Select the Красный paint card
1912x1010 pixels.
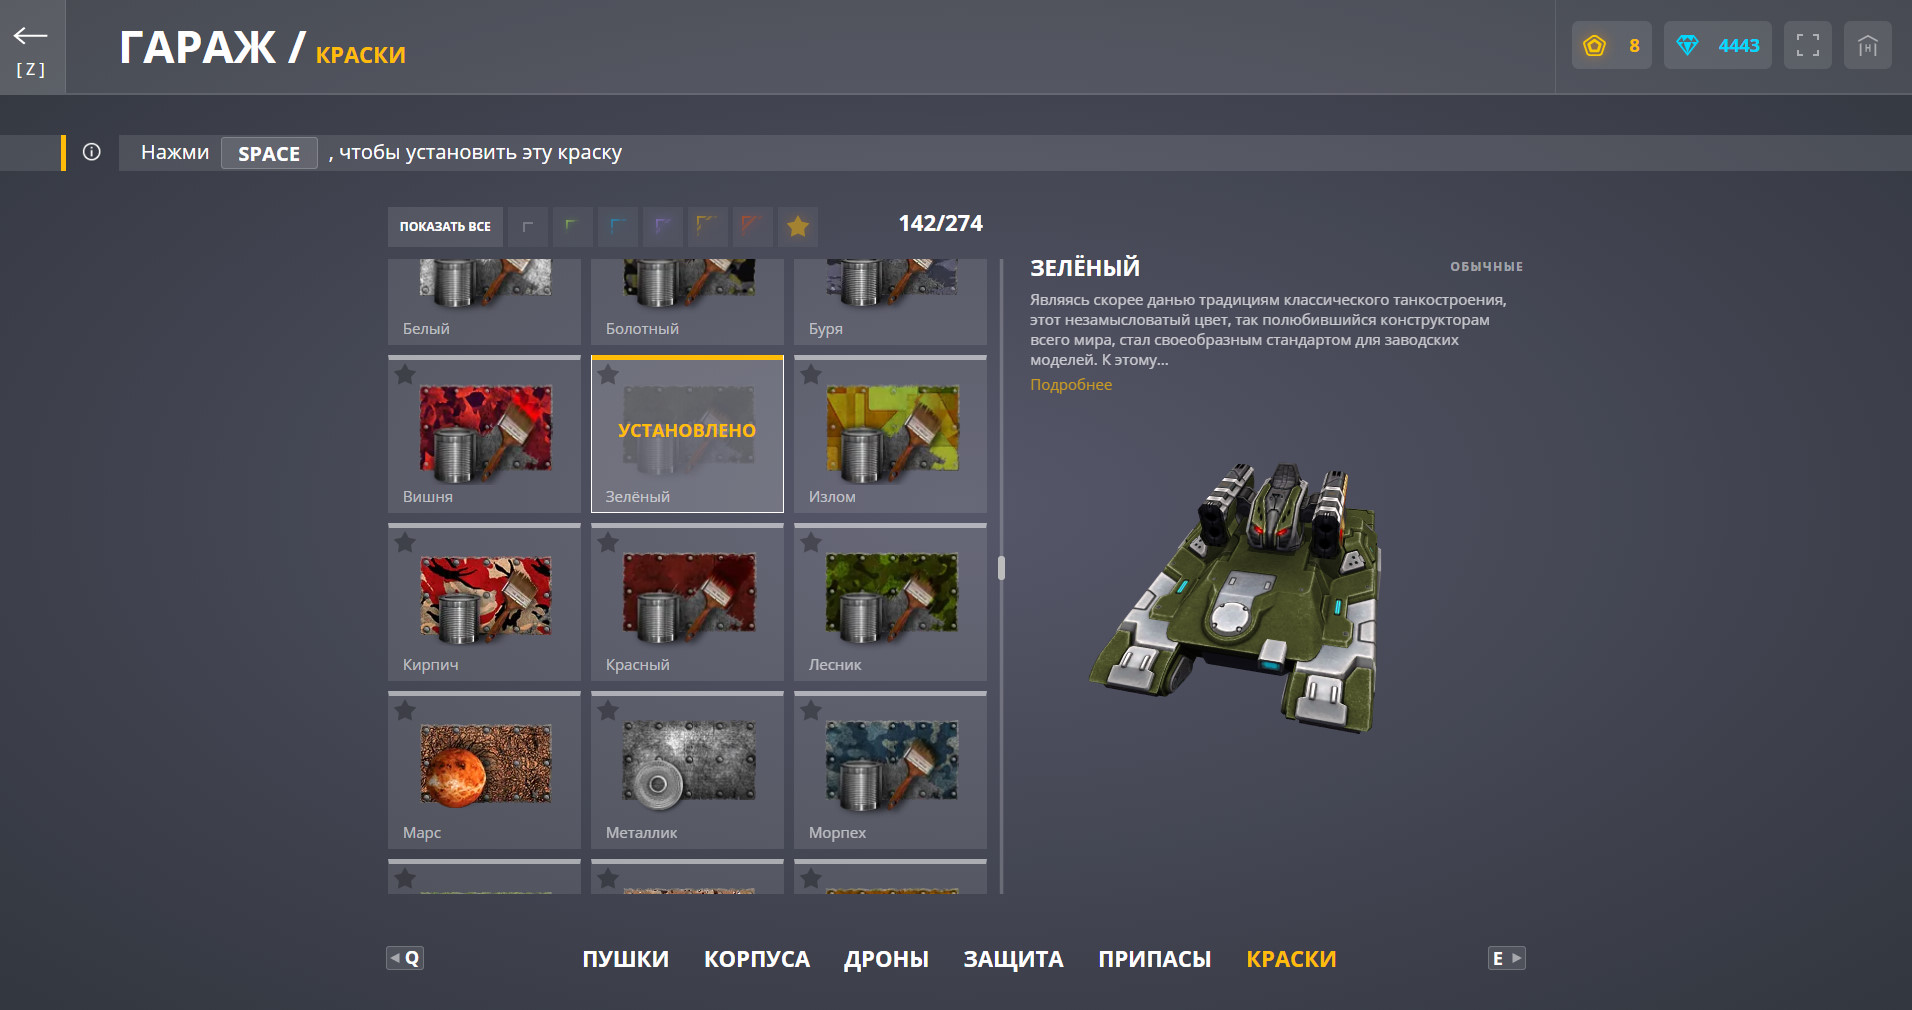pyautogui.click(x=687, y=603)
